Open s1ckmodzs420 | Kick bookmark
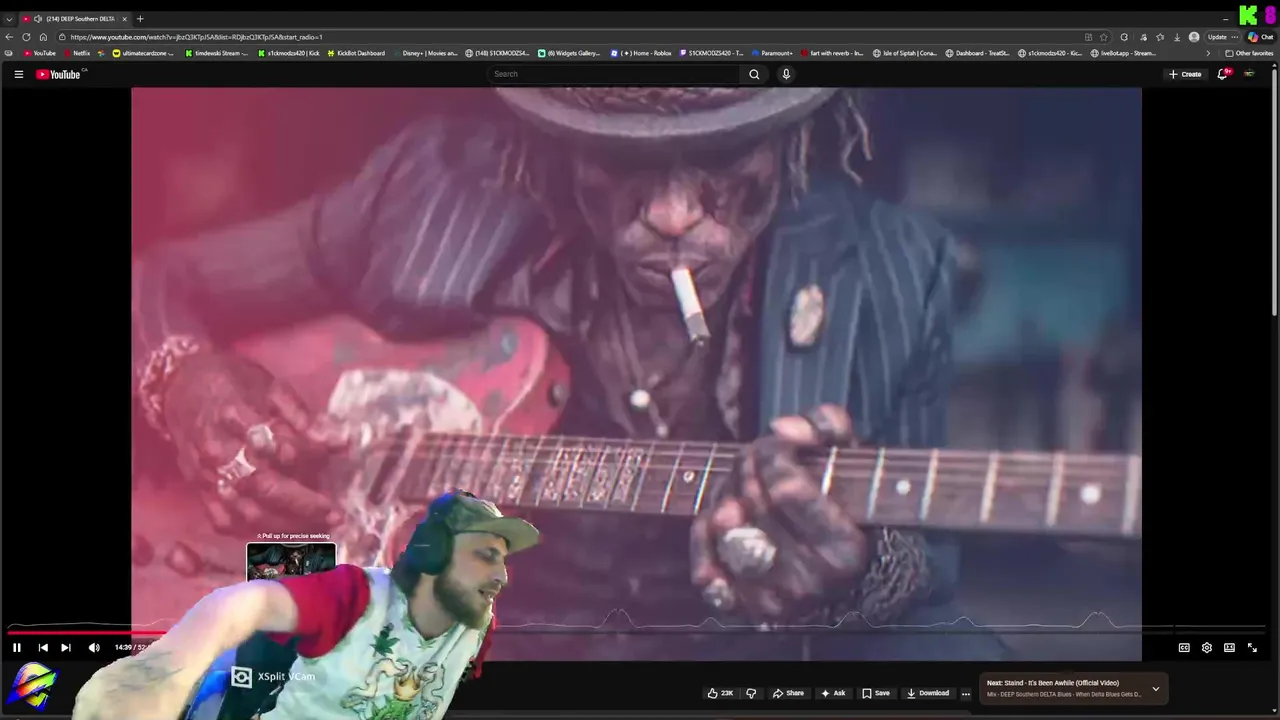 (289, 53)
